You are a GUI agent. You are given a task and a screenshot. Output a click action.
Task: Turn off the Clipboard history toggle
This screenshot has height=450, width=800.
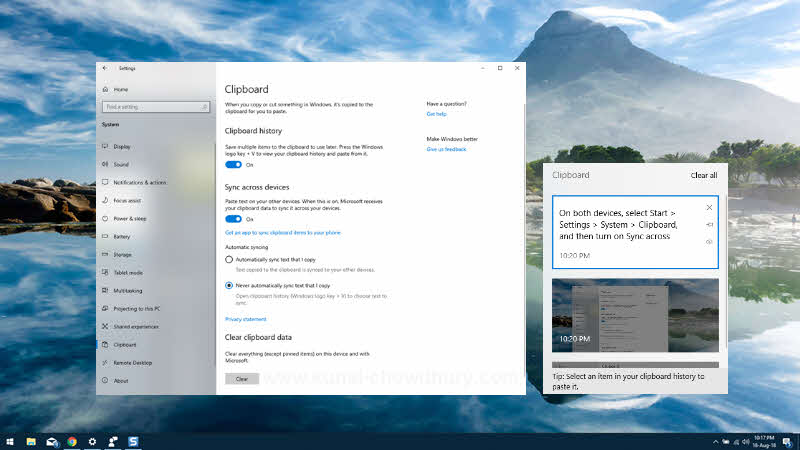tap(233, 165)
